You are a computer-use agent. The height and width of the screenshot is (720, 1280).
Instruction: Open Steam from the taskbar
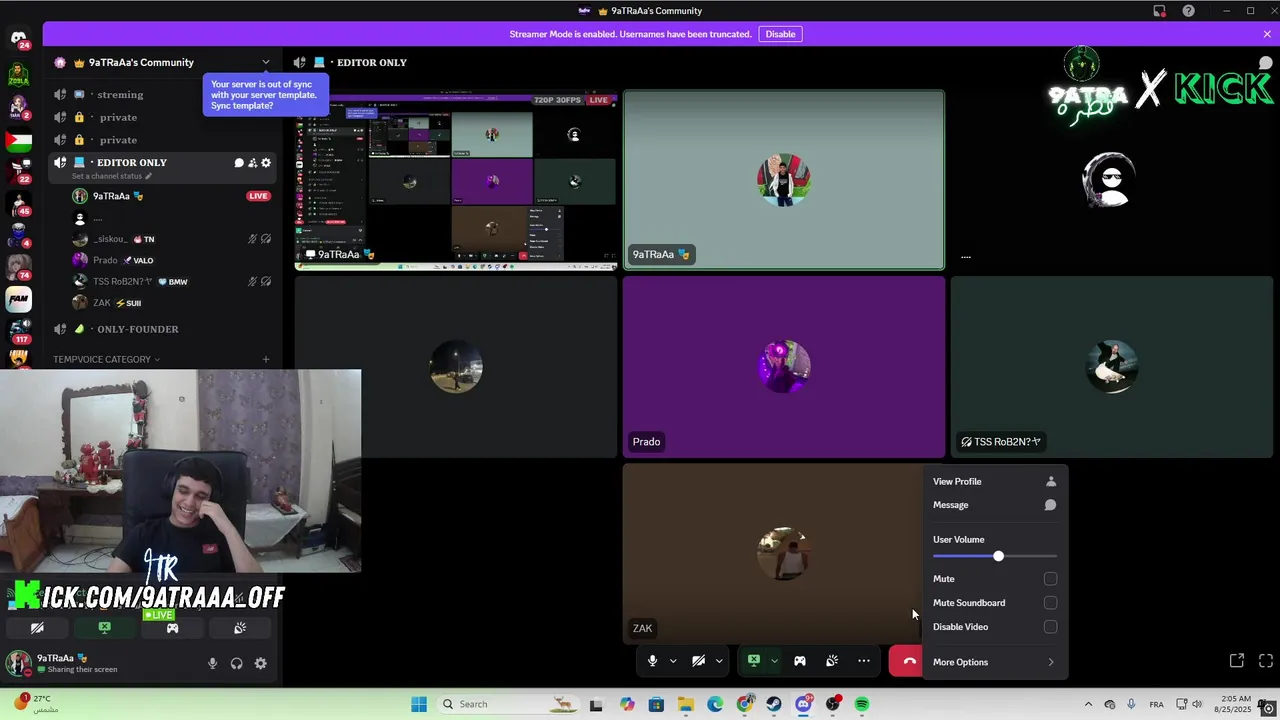tap(774, 704)
